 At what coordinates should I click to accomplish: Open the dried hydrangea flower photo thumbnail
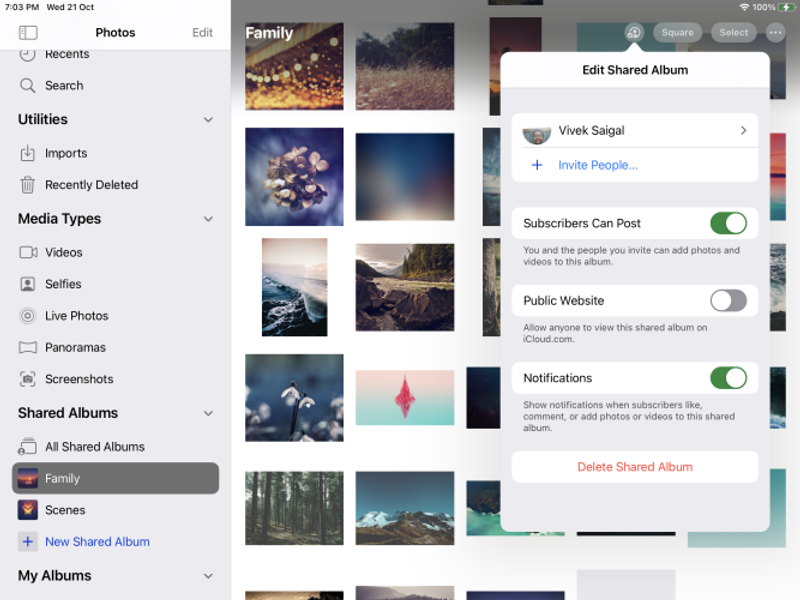click(294, 176)
